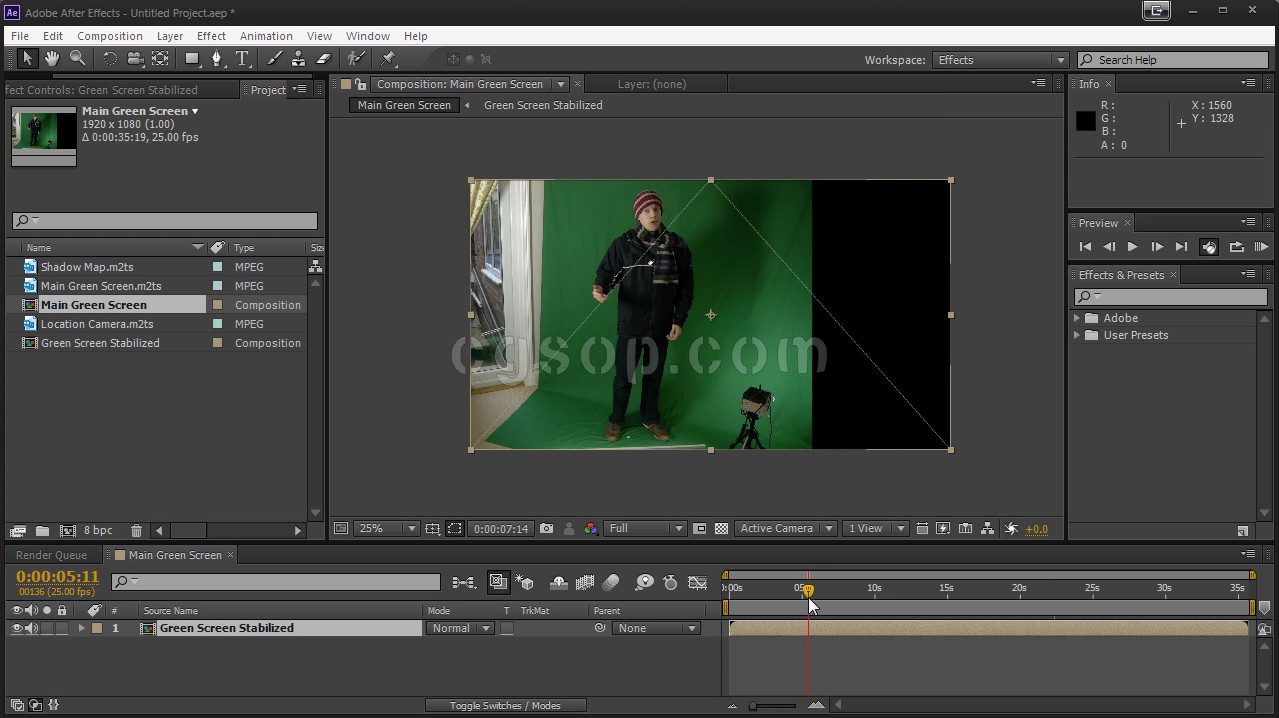Click the Toggle Switches / Modes button
The height and width of the screenshot is (718, 1279).
click(x=505, y=705)
